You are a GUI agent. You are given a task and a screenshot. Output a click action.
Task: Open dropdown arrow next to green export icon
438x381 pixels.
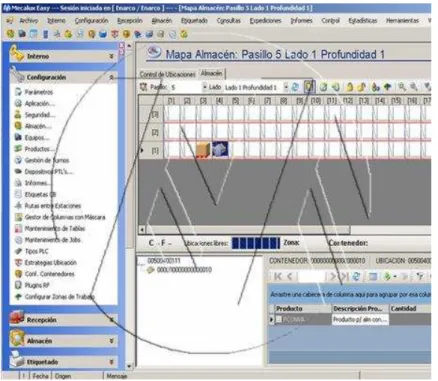click(395, 276)
